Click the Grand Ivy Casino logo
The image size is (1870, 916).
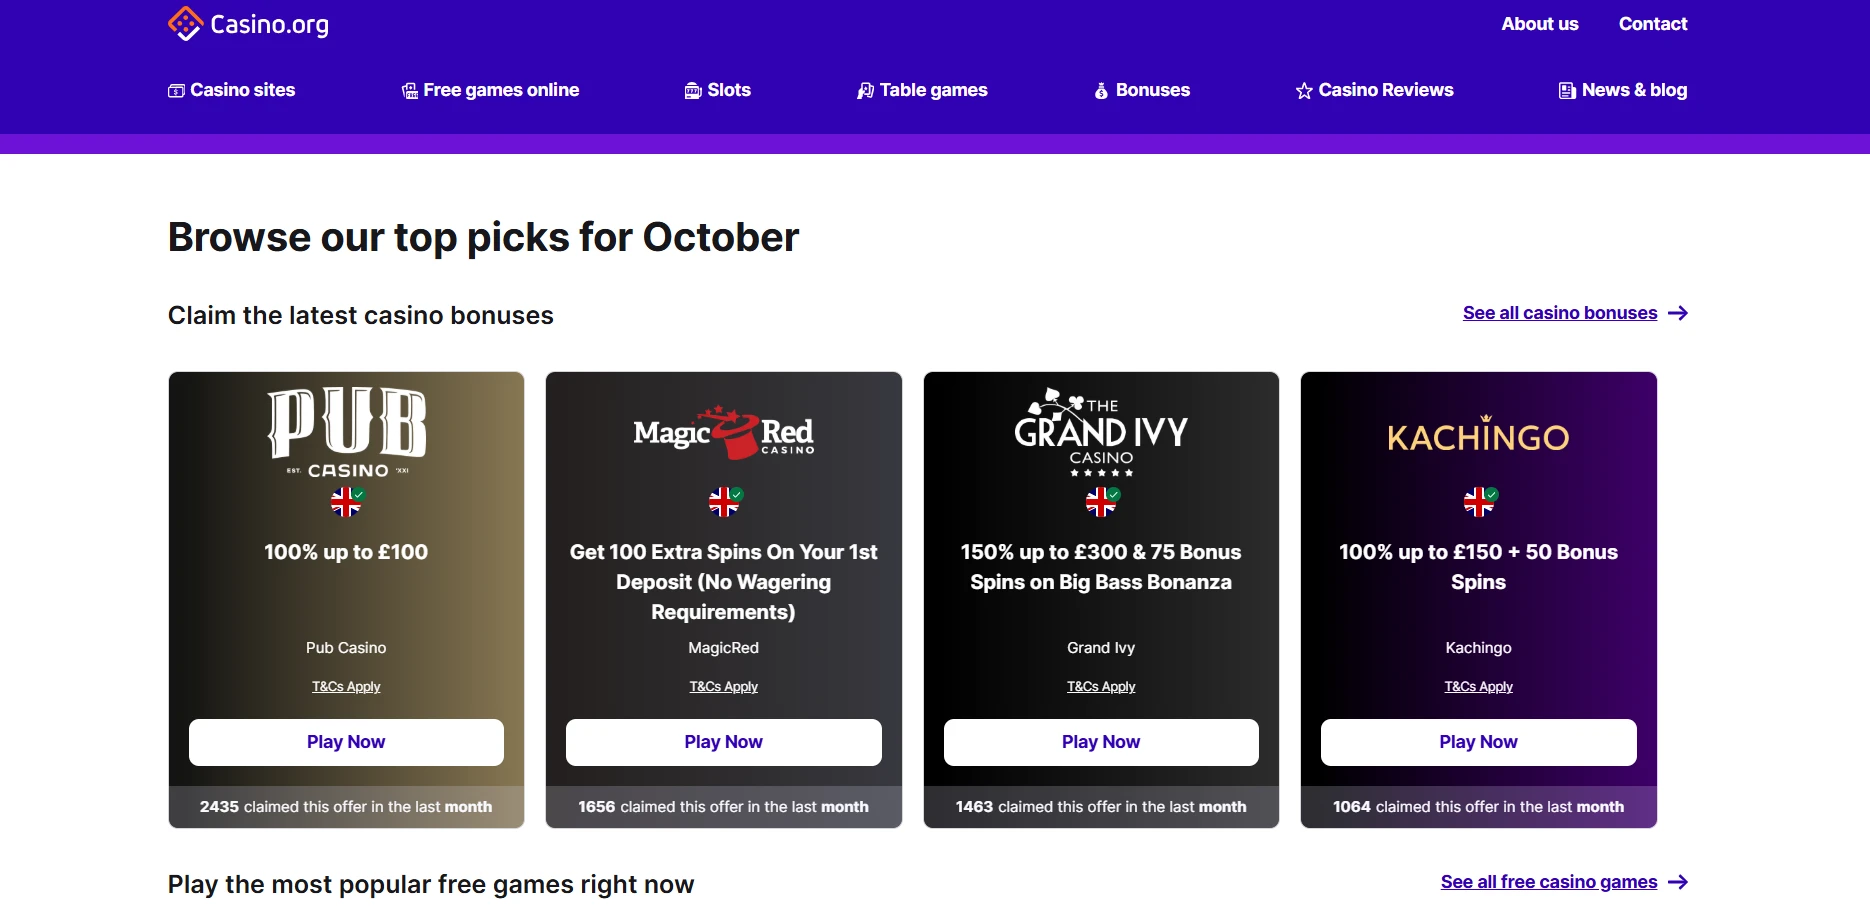pos(1101,432)
